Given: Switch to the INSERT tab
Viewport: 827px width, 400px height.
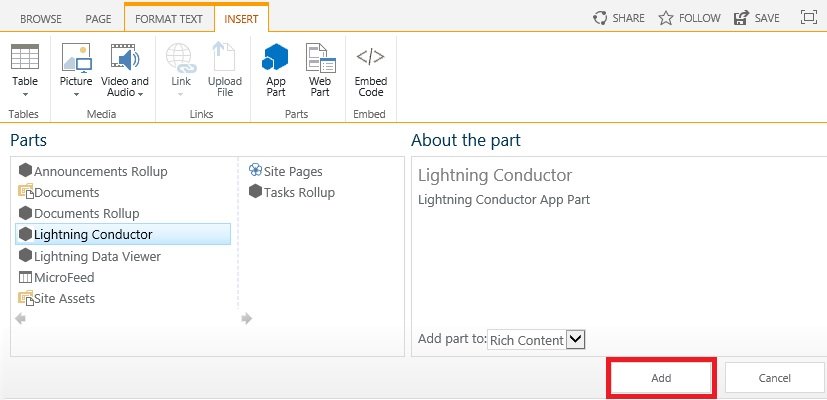Looking at the screenshot, I should [x=241, y=19].
